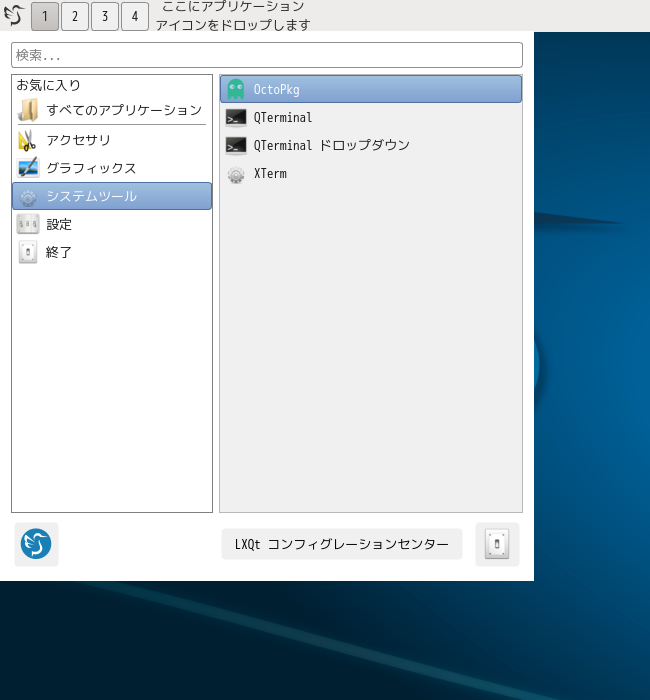Screen dimensions: 650x700
Task: Click the graphics paintbrush icon
Action: (x=28, y=168)
